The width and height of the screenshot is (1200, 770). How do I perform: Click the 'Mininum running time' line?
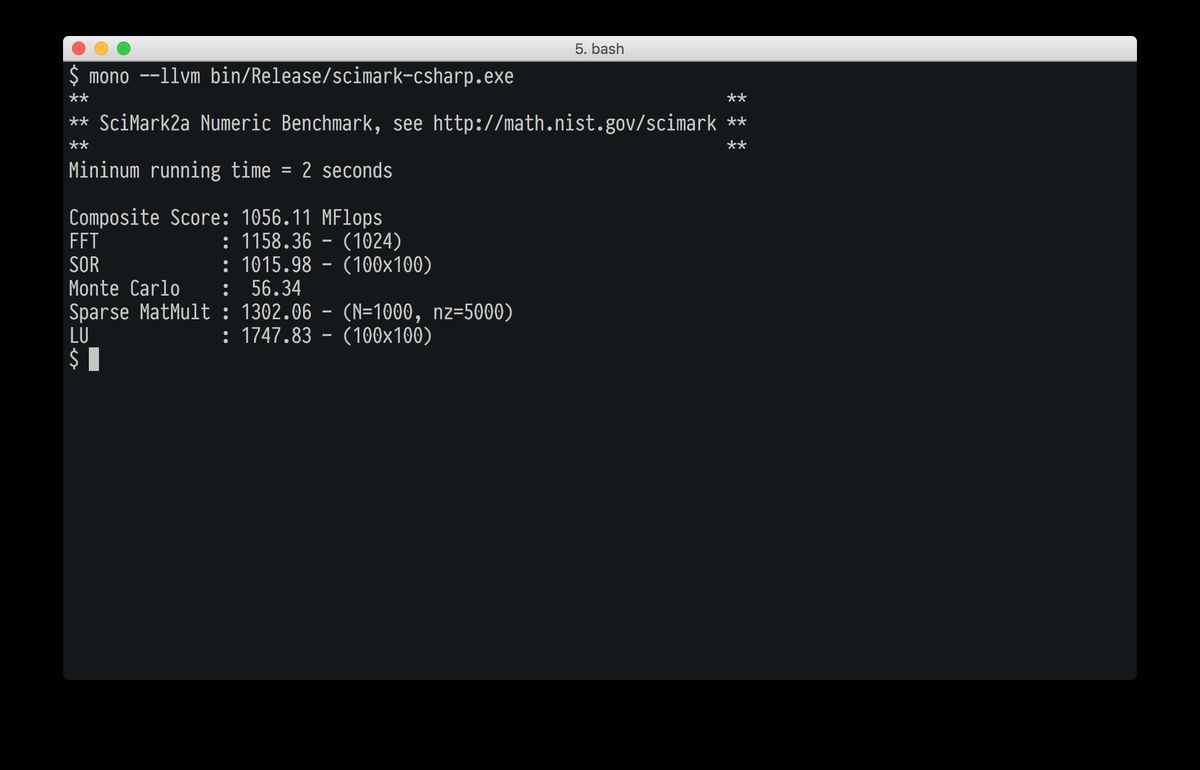click(231, 171)
